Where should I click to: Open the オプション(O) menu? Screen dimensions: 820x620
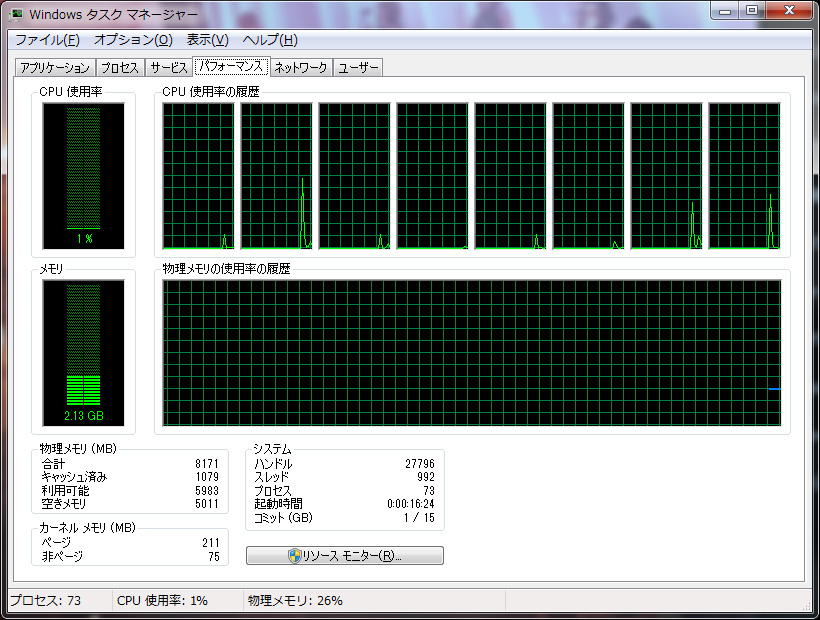coord(133,40)
